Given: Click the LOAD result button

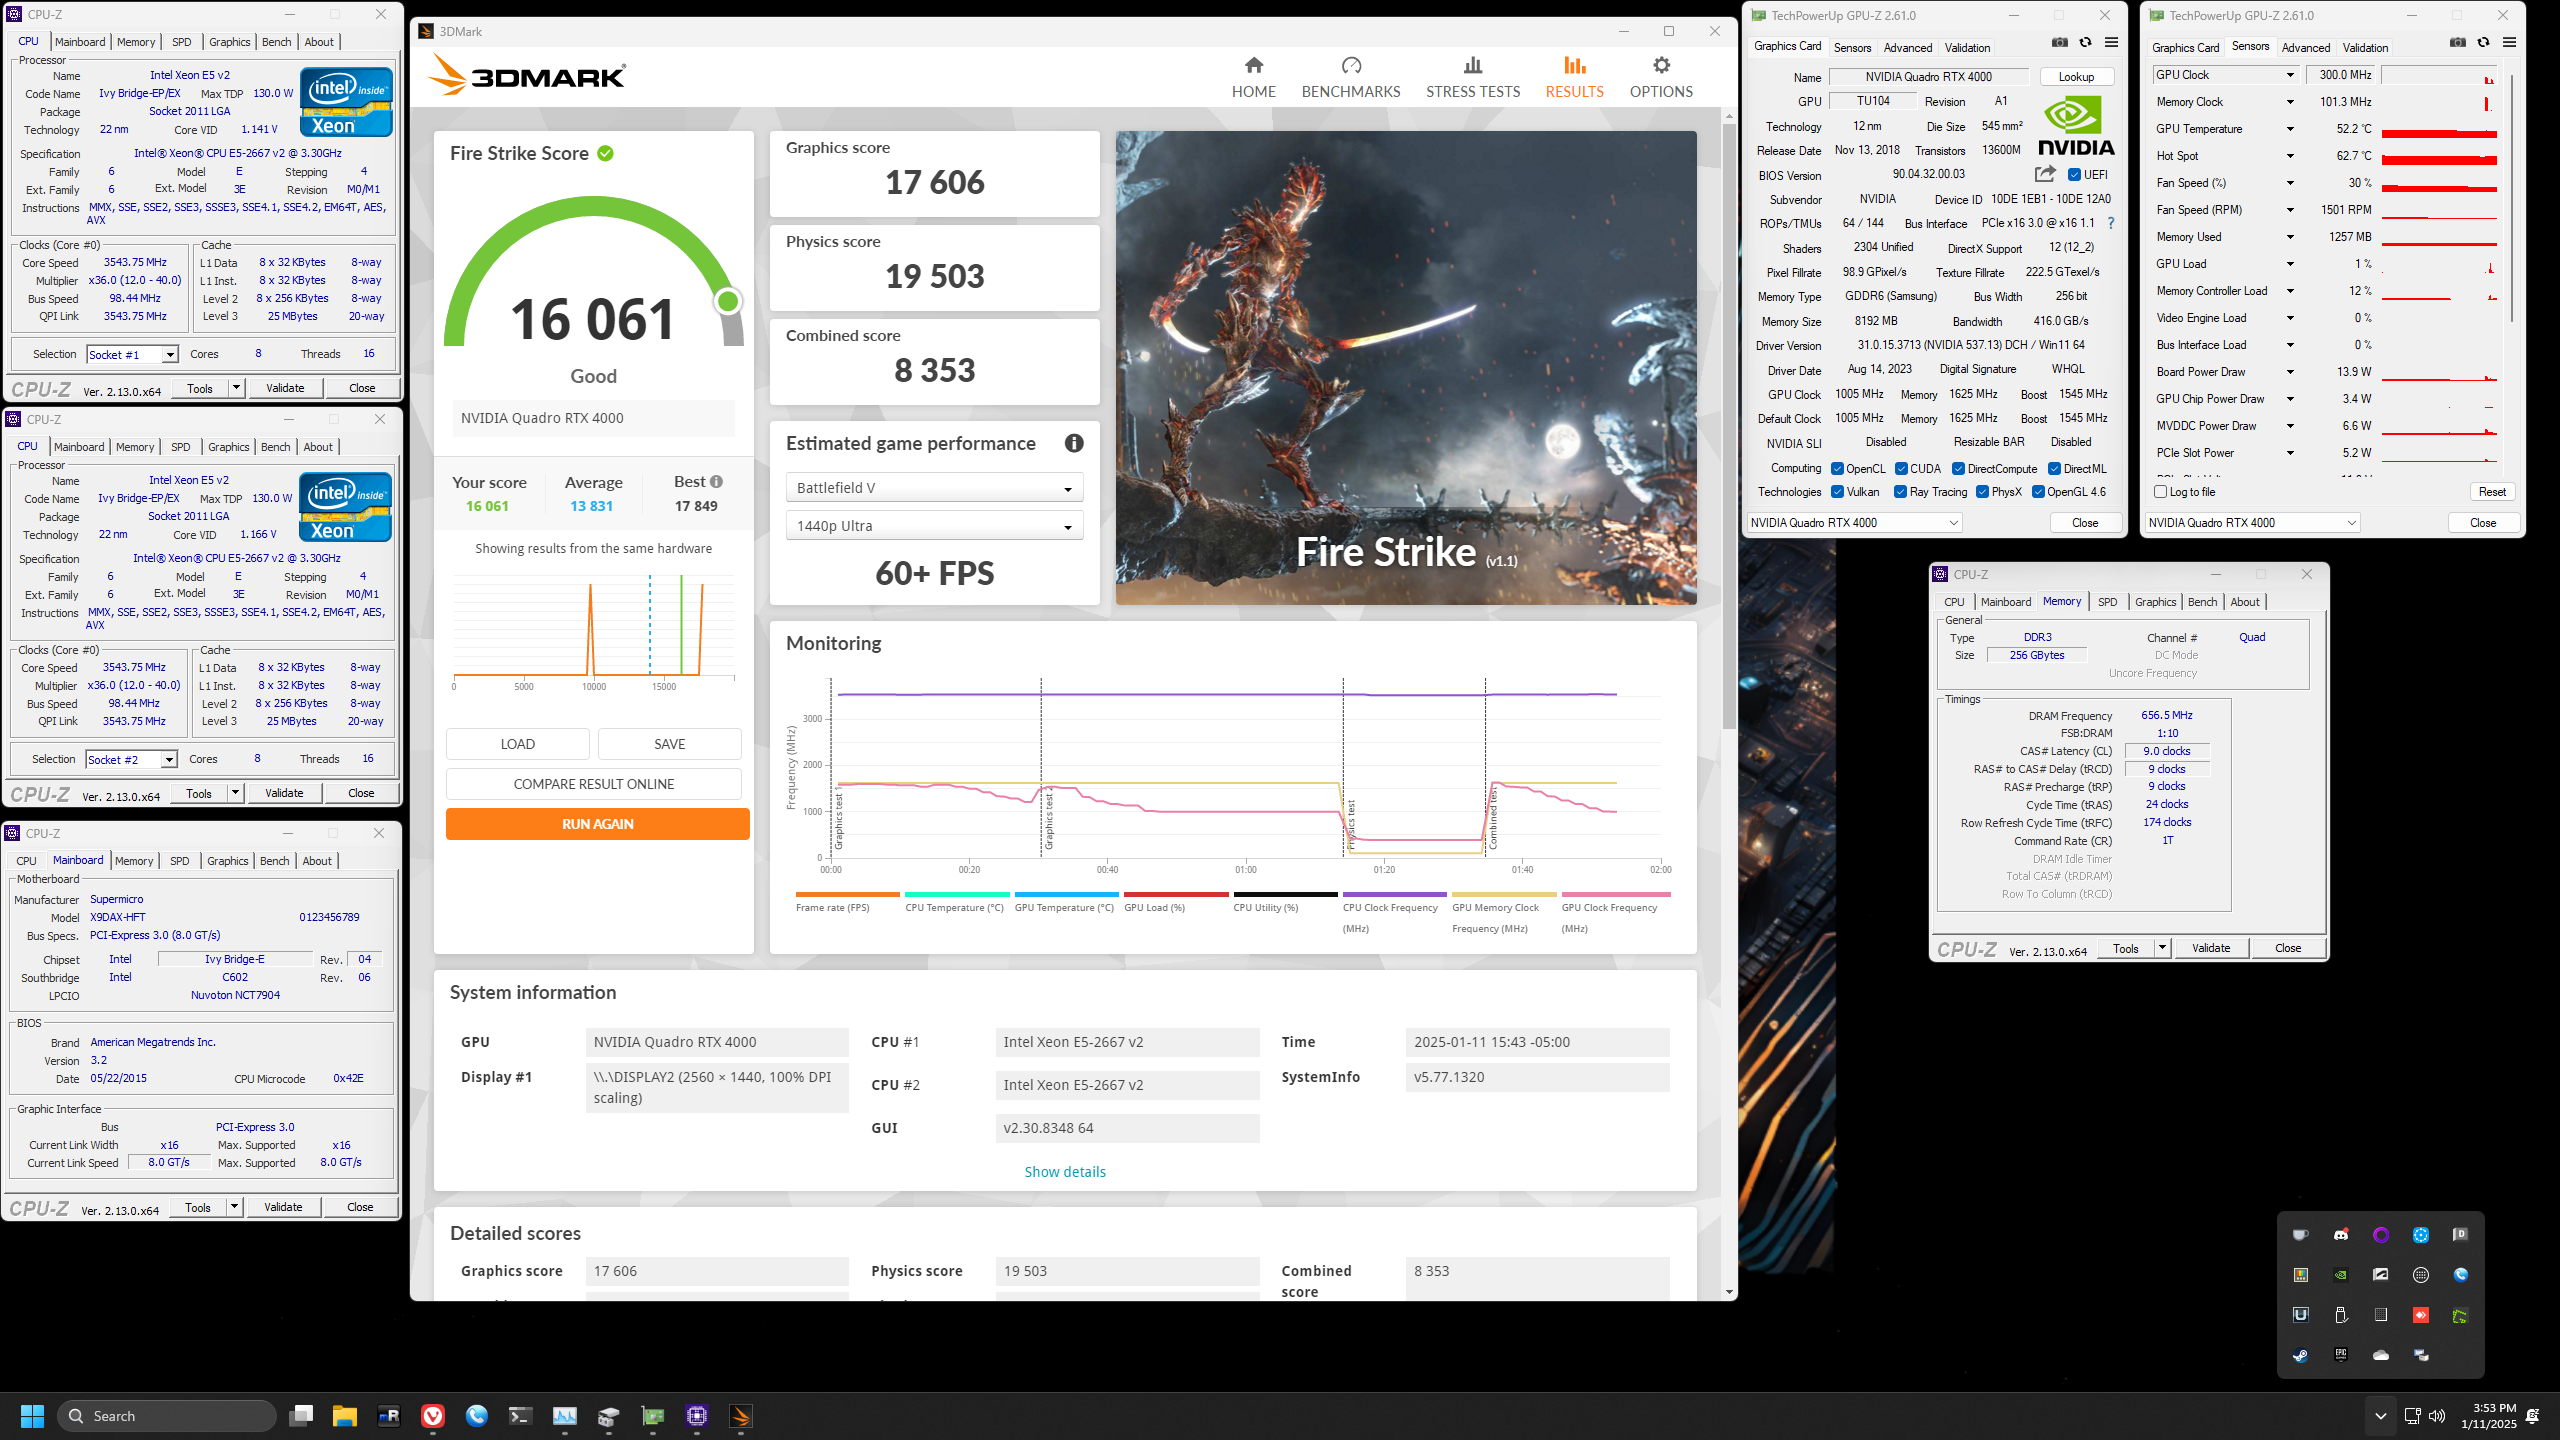Looking at the screenshot, I should tap(518, 744).
